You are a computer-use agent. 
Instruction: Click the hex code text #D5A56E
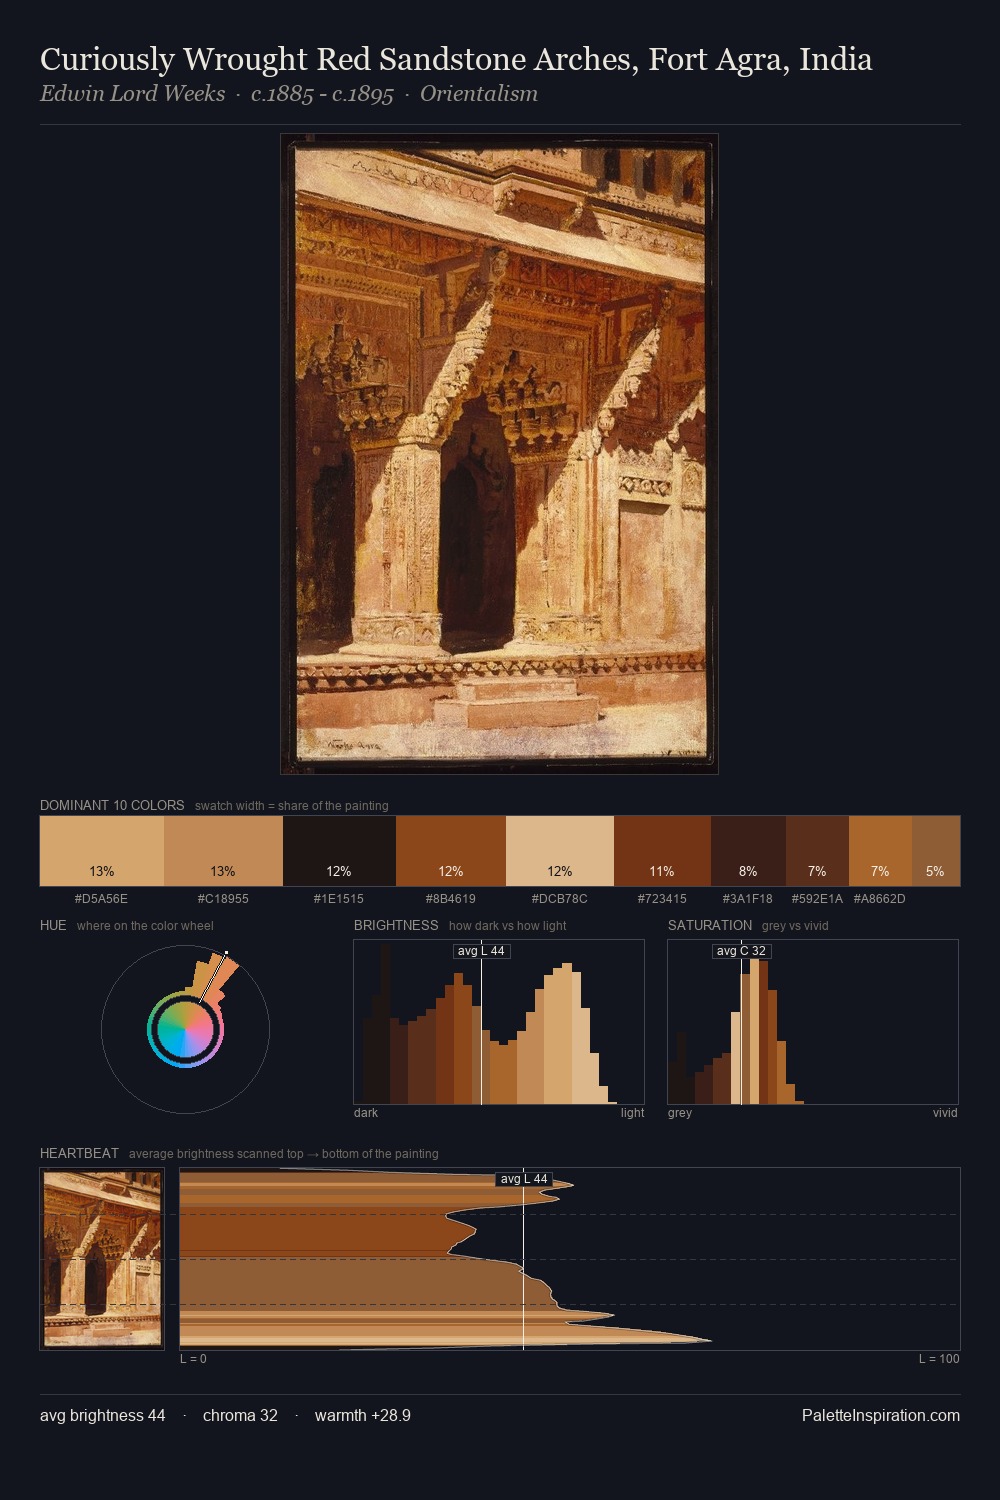[x=101, y=899]
